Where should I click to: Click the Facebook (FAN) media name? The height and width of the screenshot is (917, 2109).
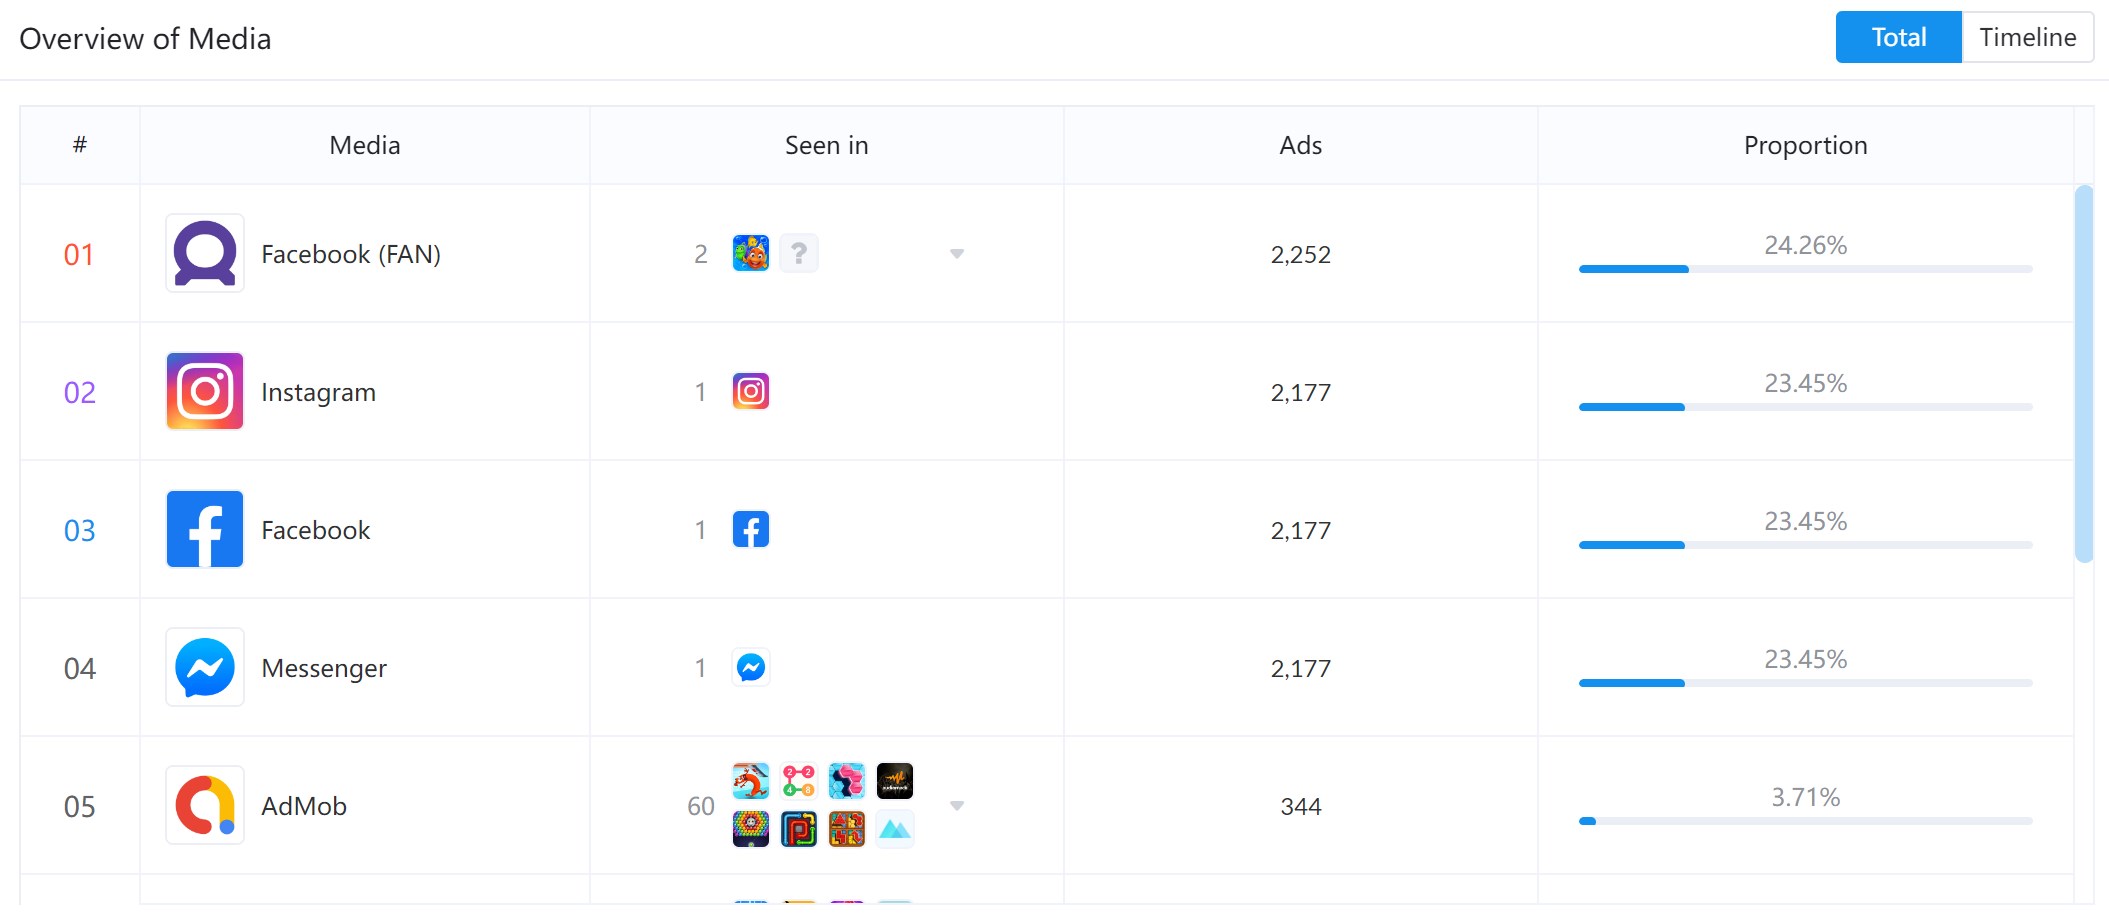(351, 254)
